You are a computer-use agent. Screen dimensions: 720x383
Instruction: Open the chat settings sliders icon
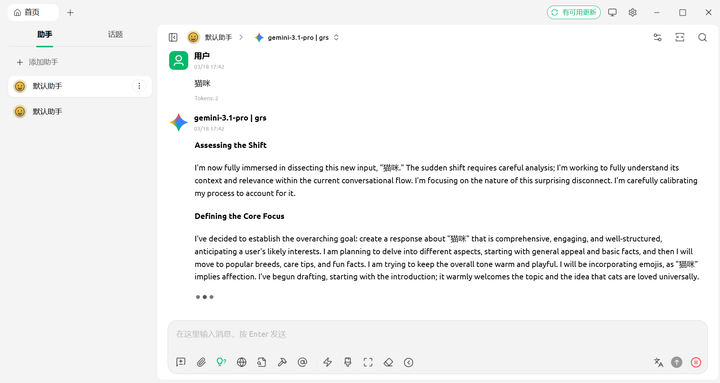point(658,38)
